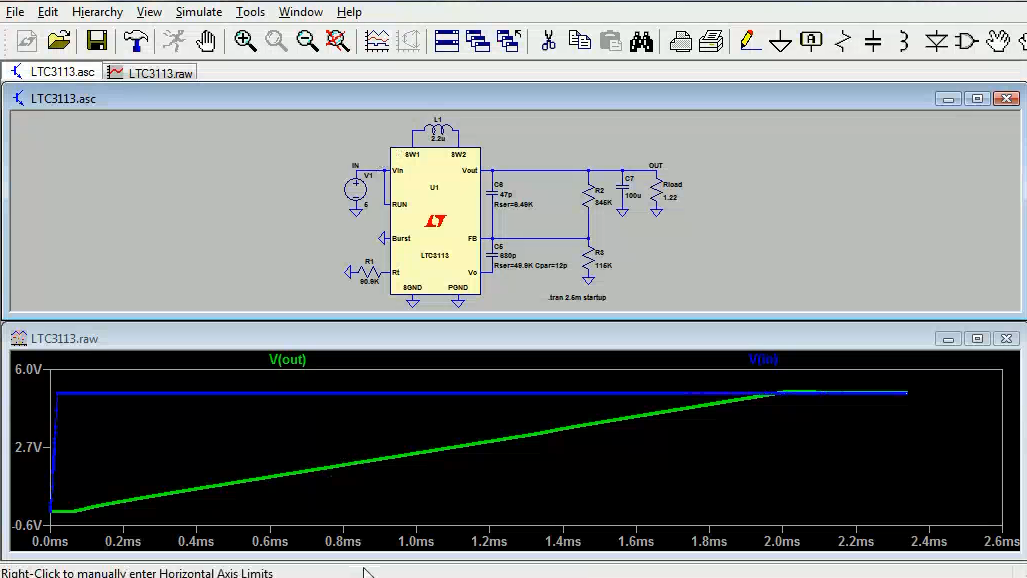Click the New Schematic toolbar icon
Viewport: 1027px width, 578px height.
(x=27, y=41)
